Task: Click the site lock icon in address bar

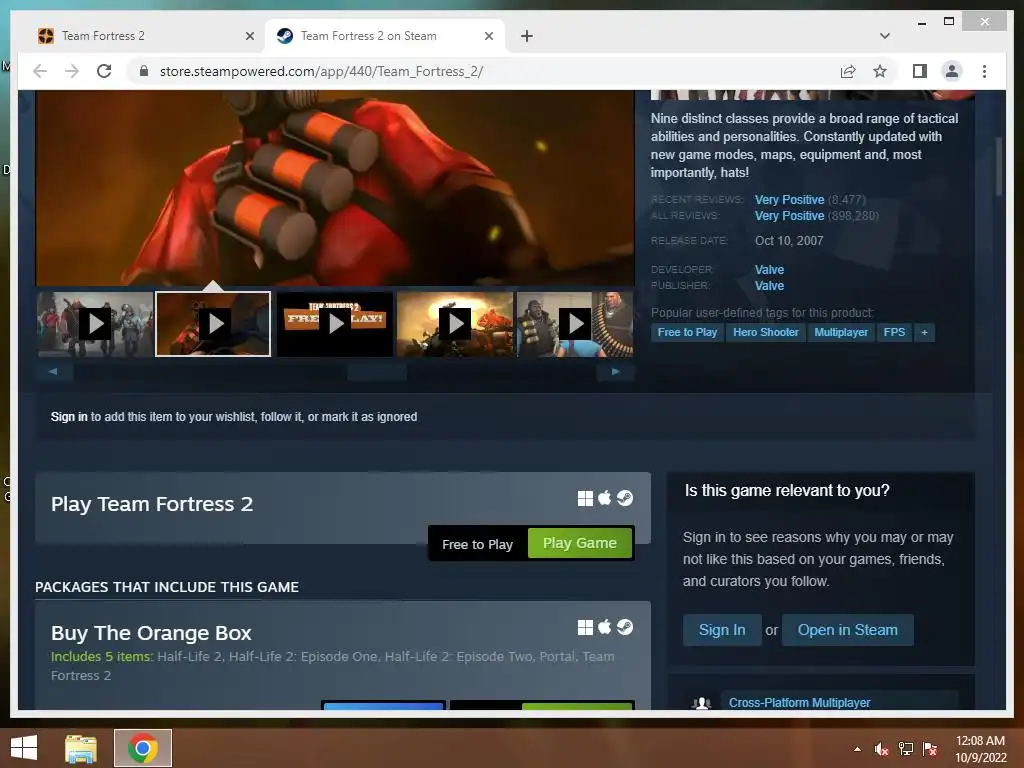Action: [144, 71]
